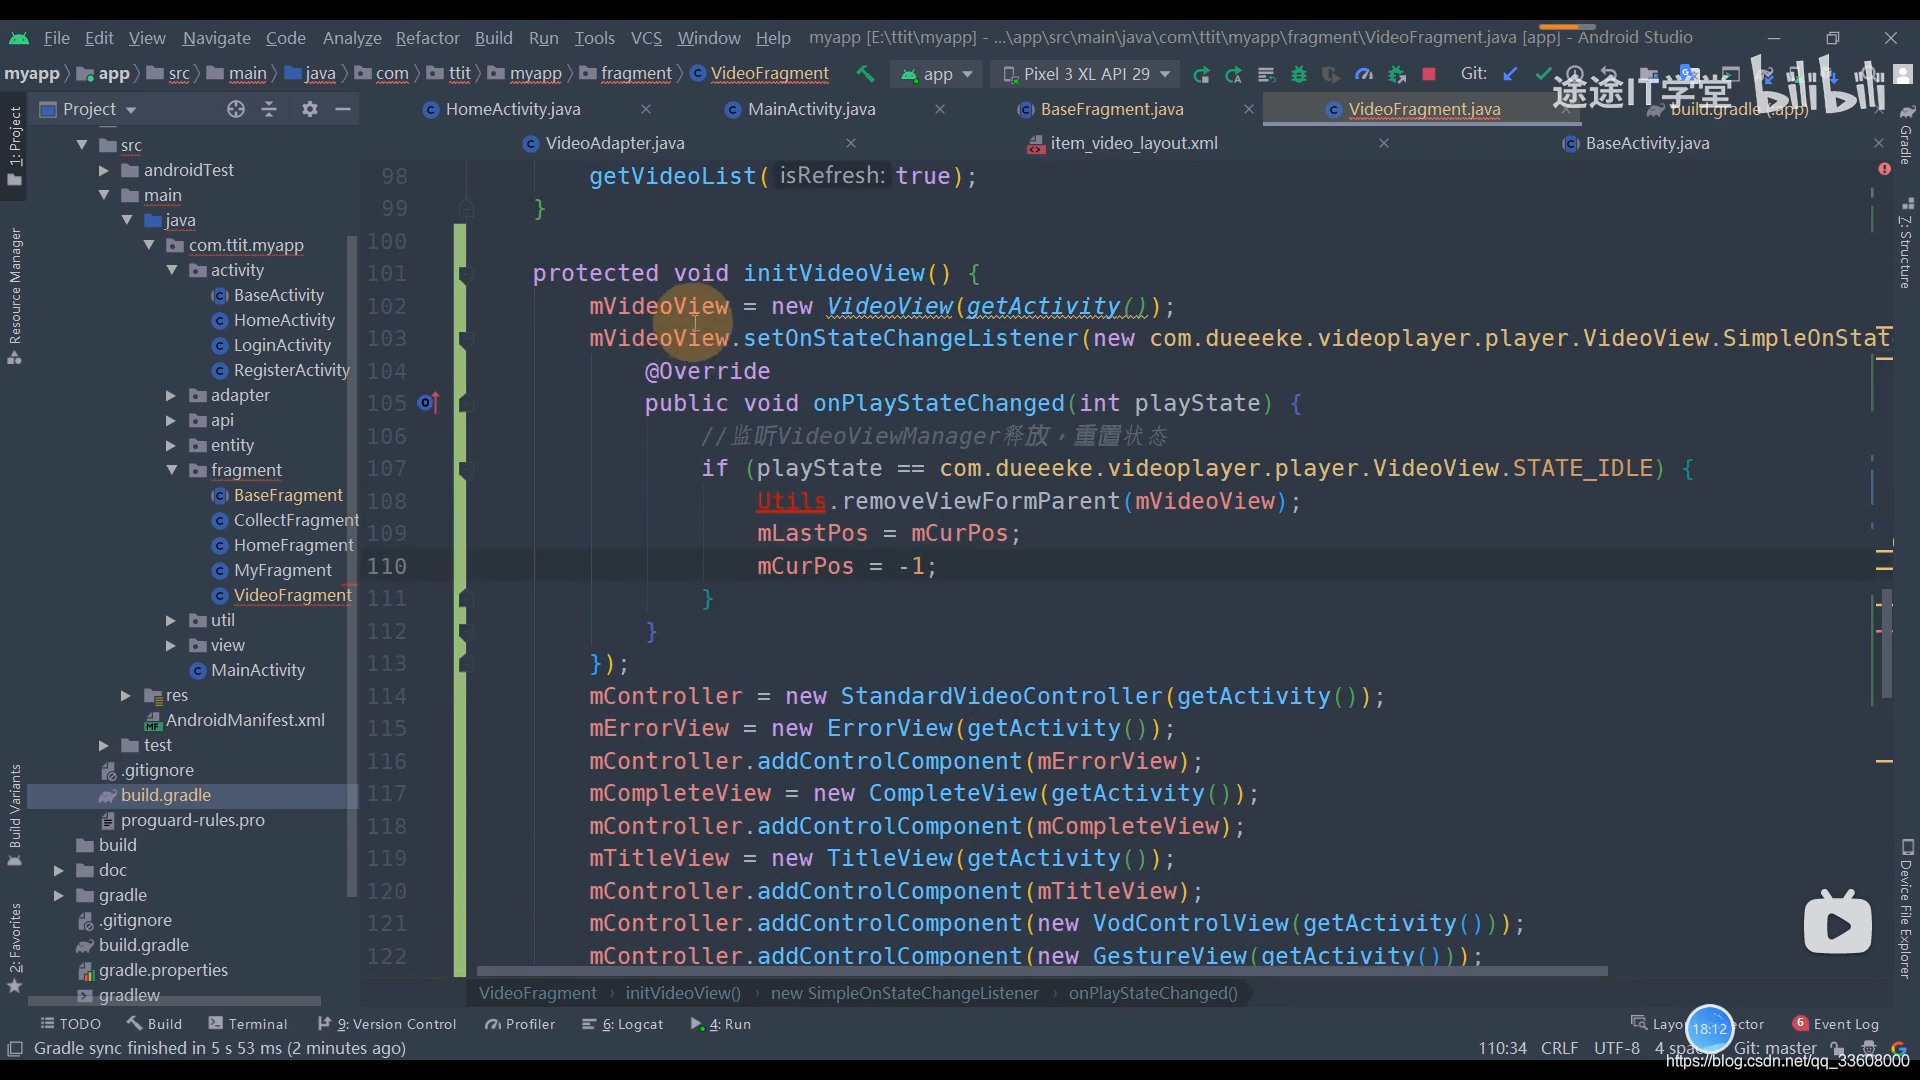Open the VCS menu

point(646,37)
